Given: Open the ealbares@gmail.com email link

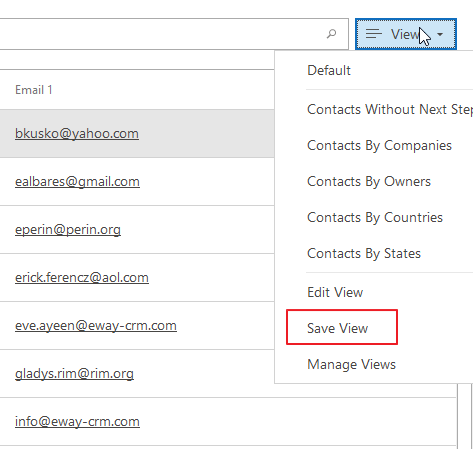Looking at the screenshot, I should (77, 181).
